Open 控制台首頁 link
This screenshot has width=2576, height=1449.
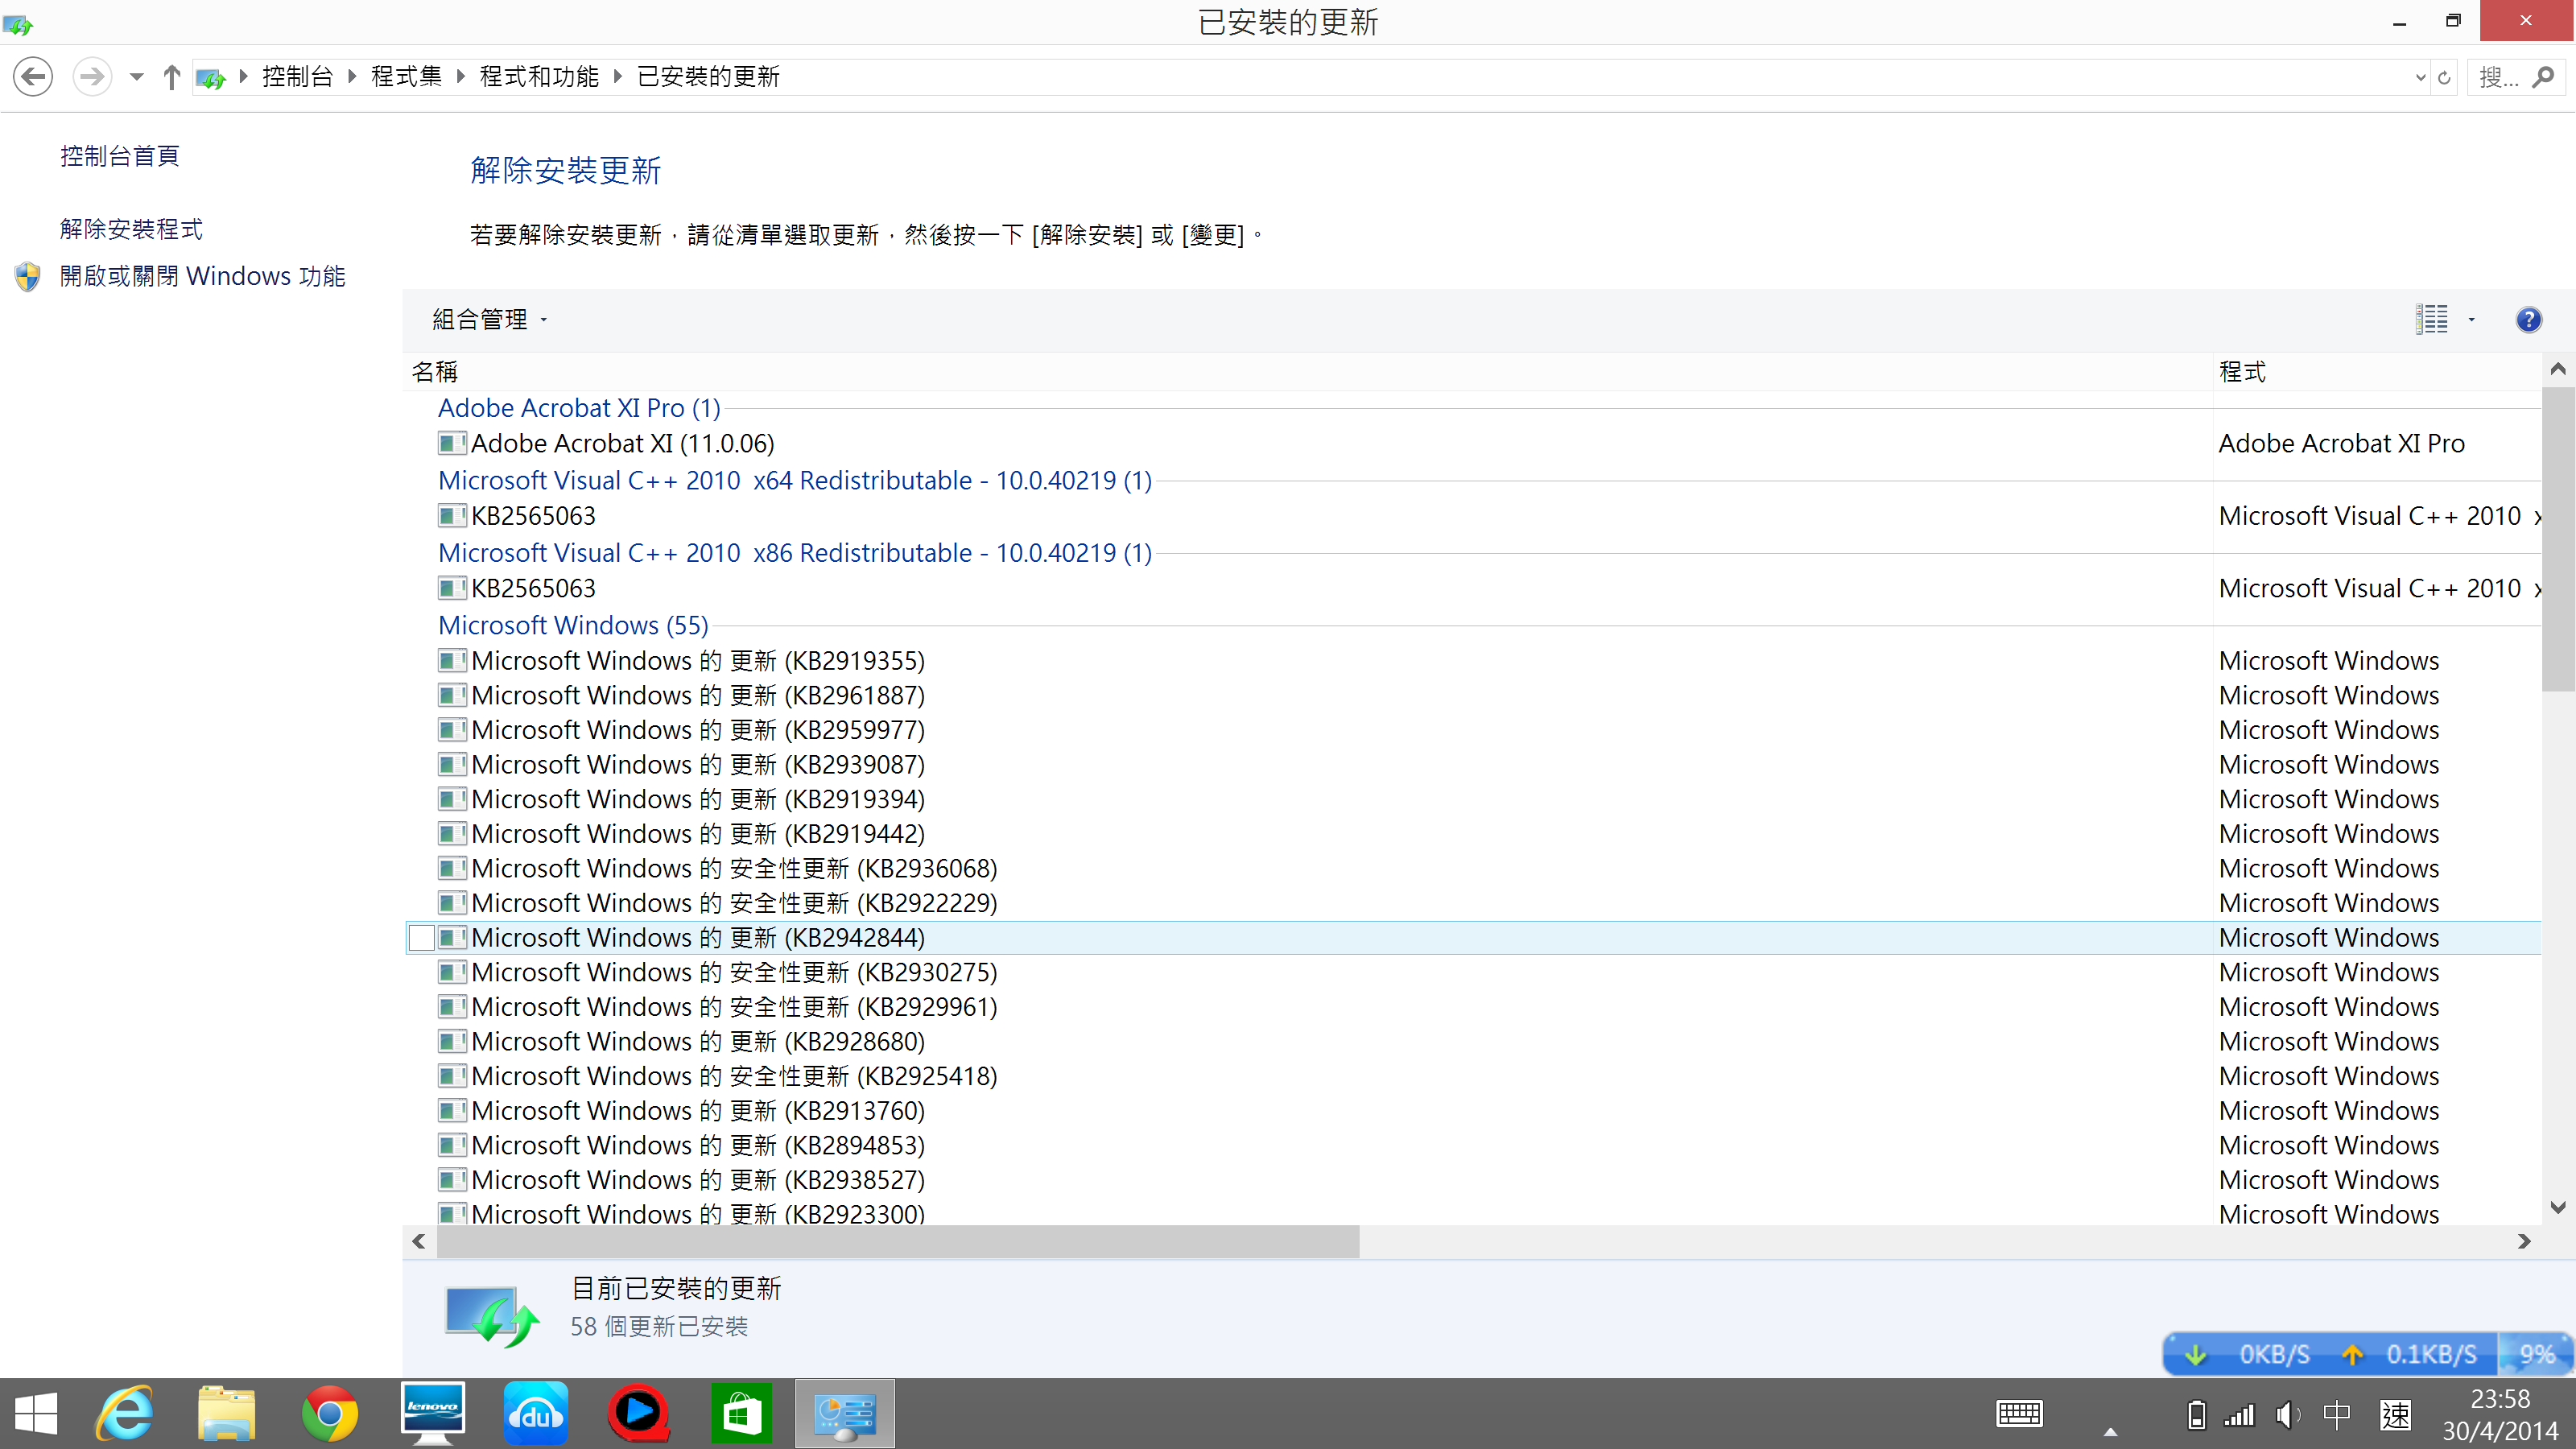tap(120, 156)
